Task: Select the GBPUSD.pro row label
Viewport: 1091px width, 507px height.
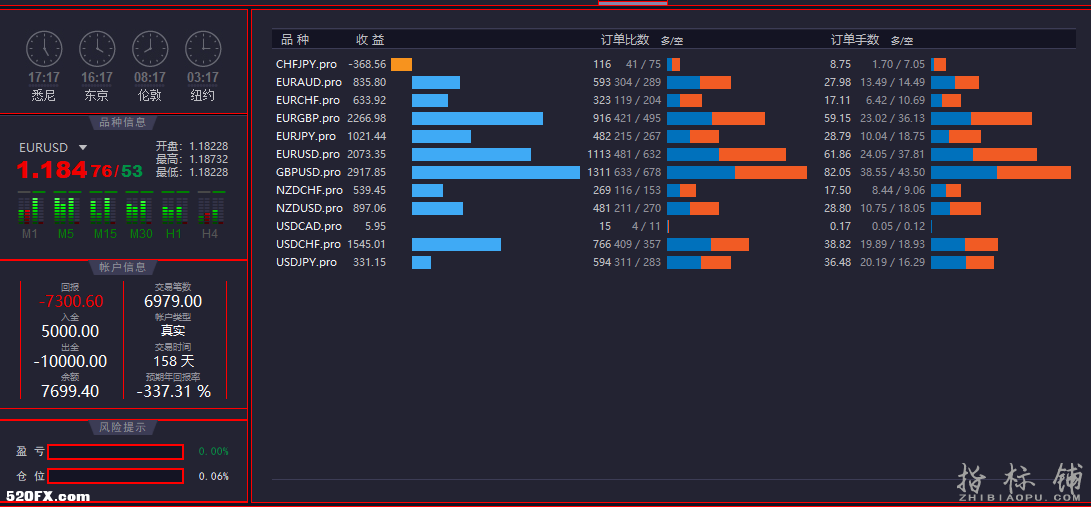Action: 308,172
